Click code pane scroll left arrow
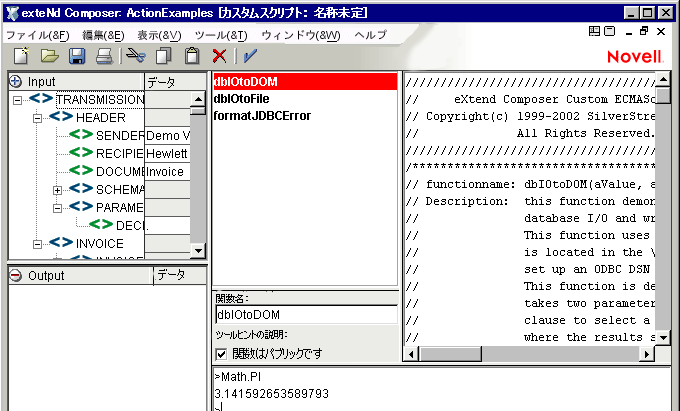The height and width of the screenshot is (411, 680). click(x=411, y=354)
